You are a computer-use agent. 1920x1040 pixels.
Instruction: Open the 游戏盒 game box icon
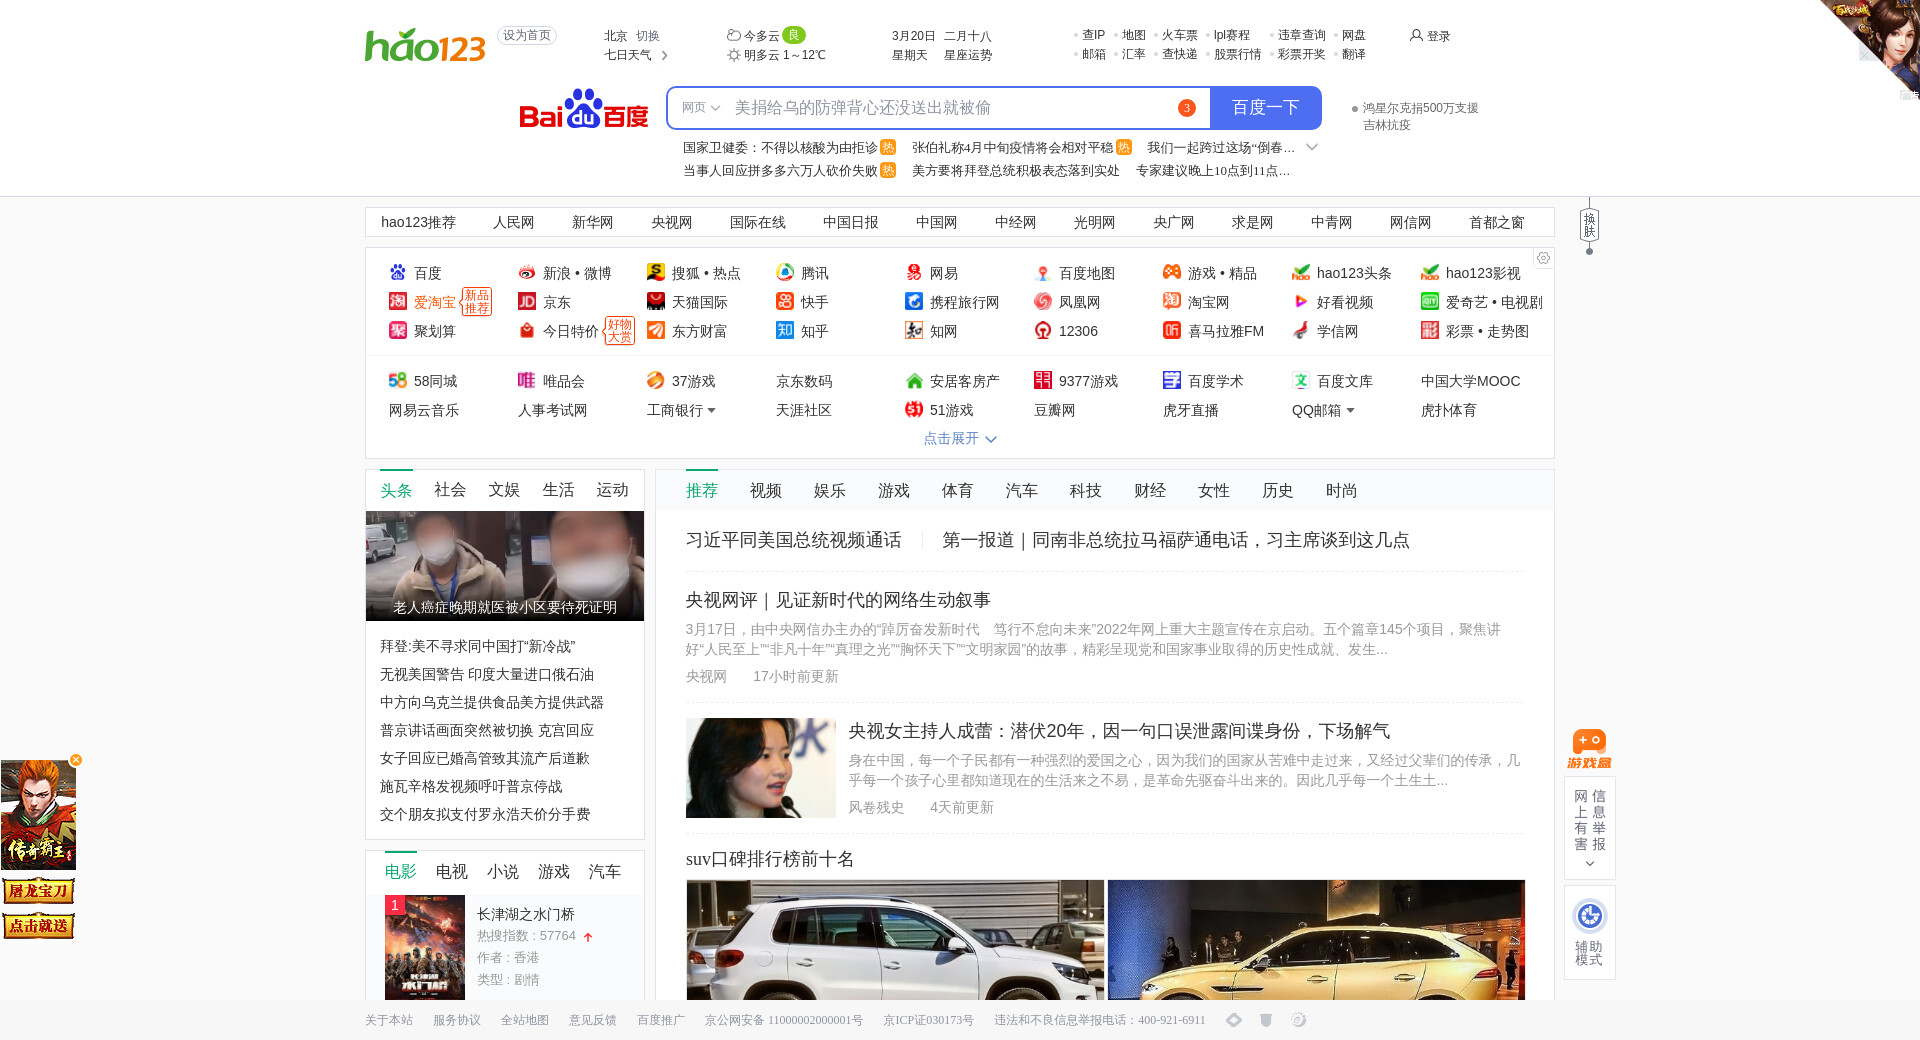click(1589, 748)
